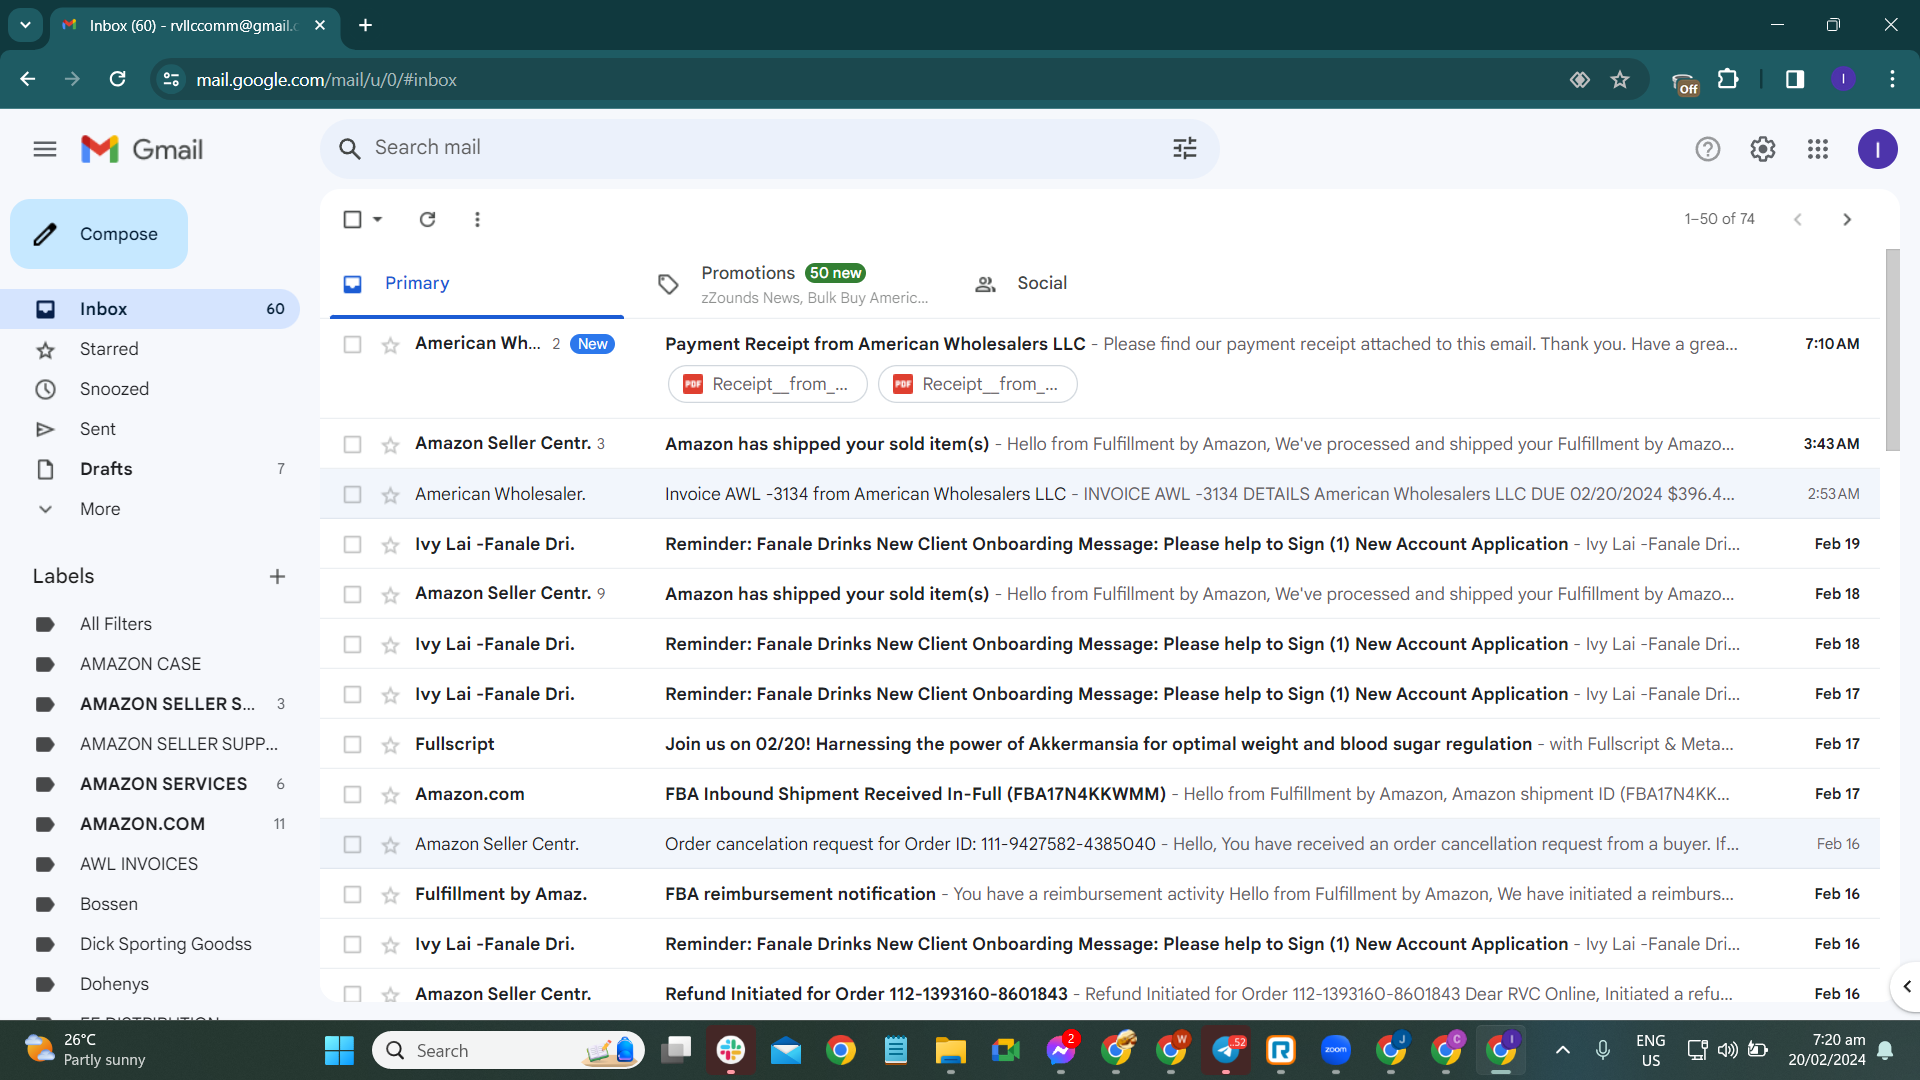Select the FBA reimbursement notification checkbox
Viewport: 1920px width, 1080px height.
(352, 894)
